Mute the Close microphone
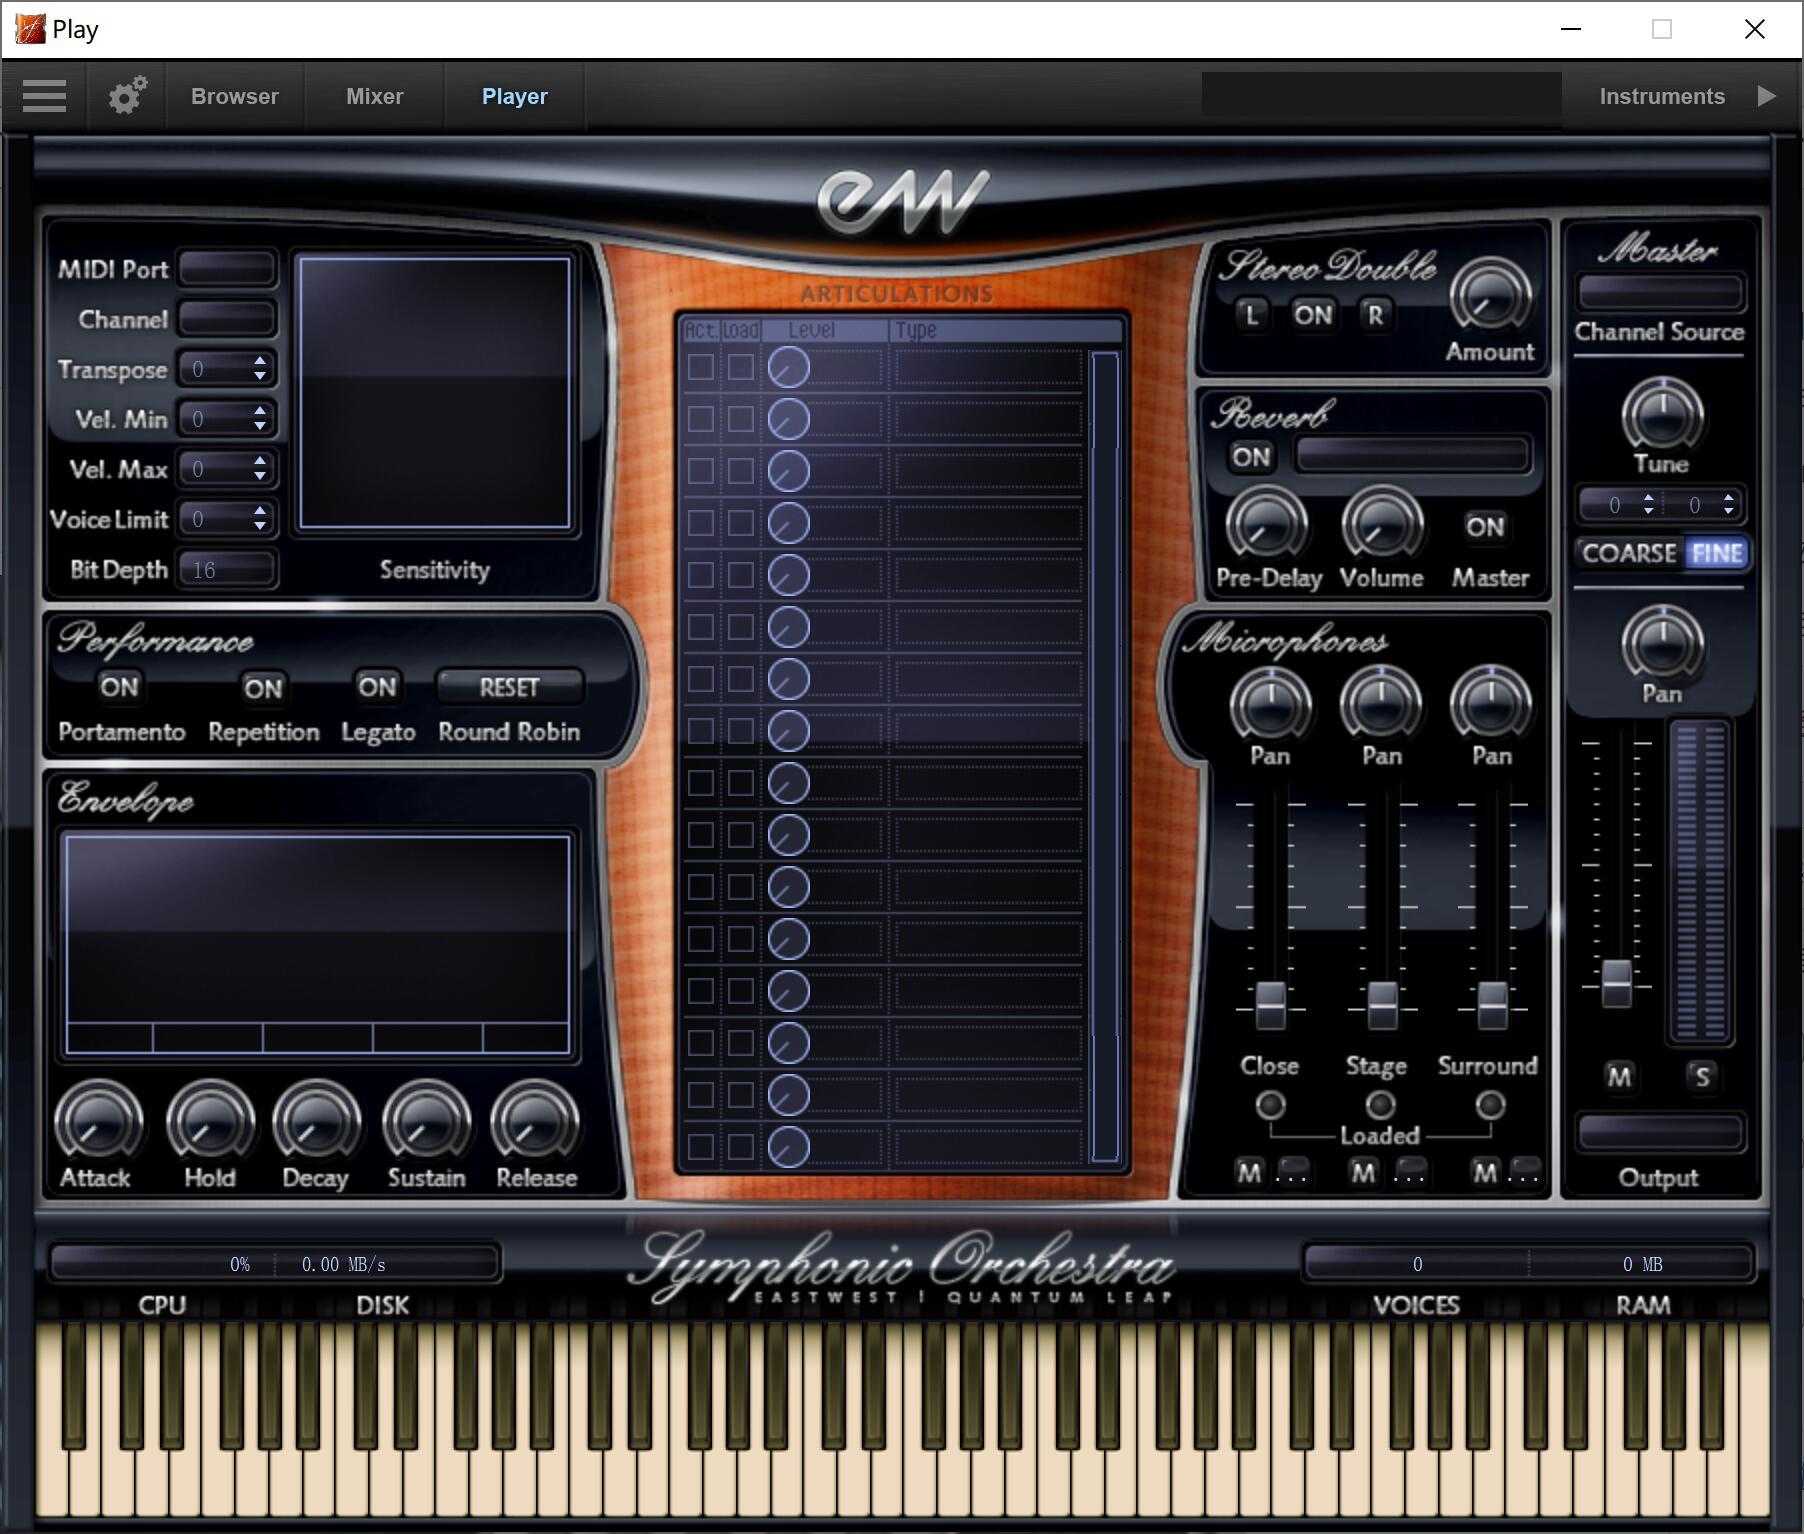1804x1534 pixels. coord(1249,1172)
